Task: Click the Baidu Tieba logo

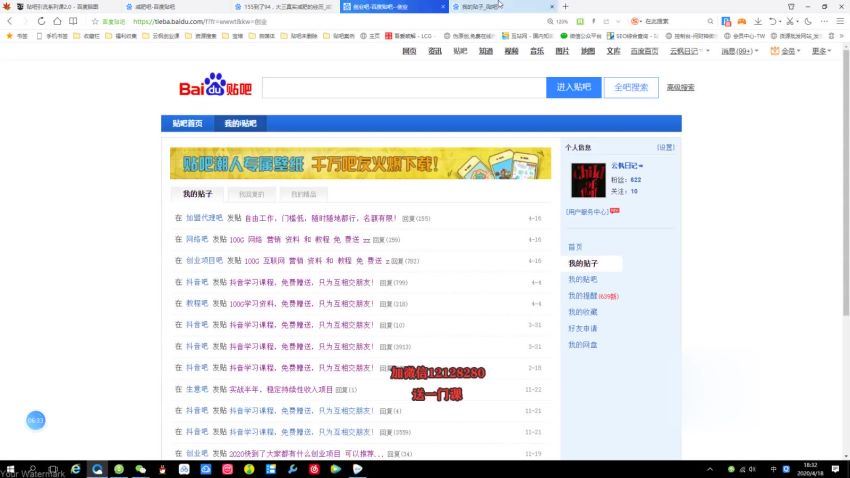Action: [x=215, y=85]
